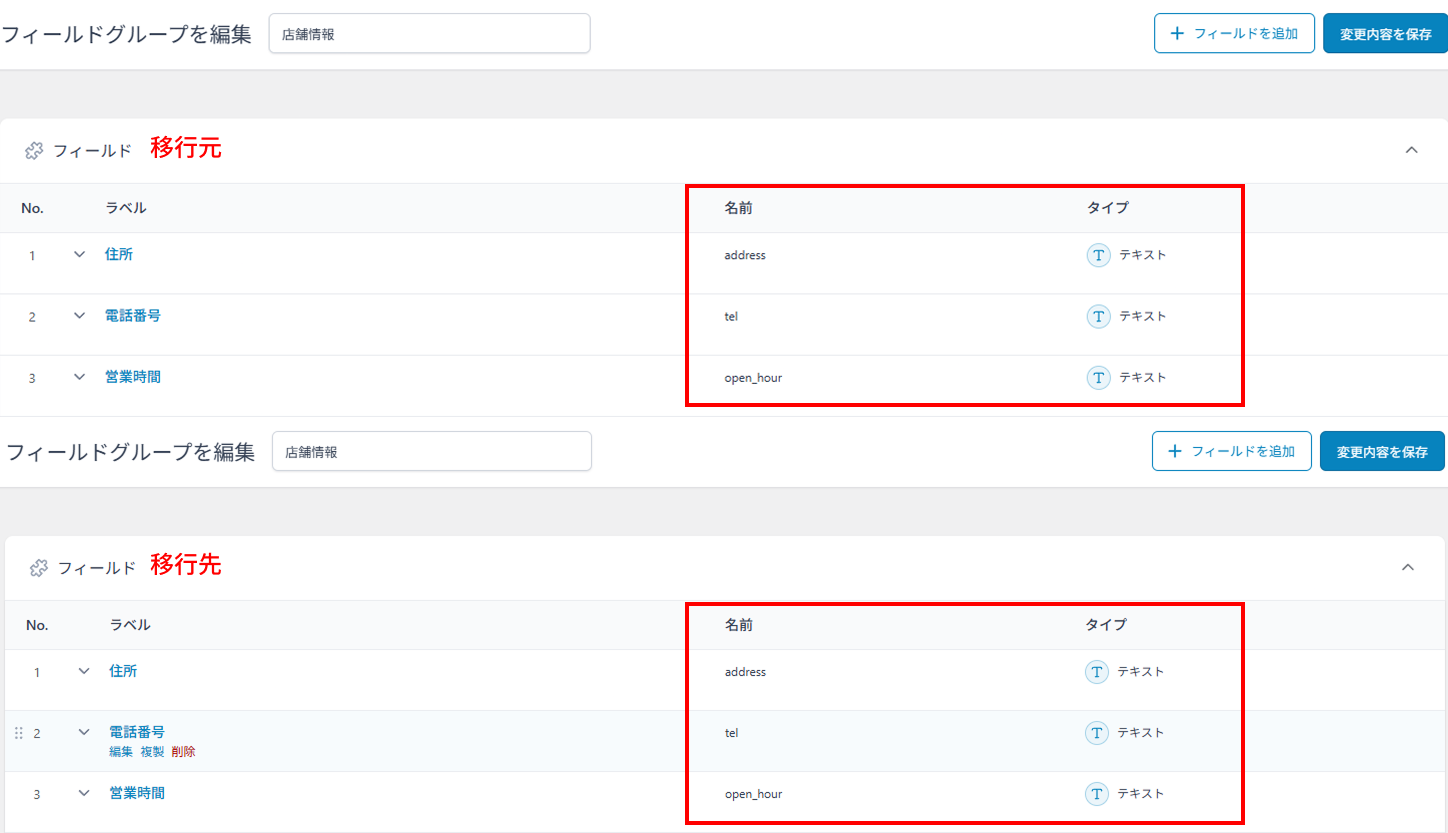Expand the 営業時間 row chevron in 移行先 list
The width and height of the screenshot is (1448, 833).
coord(84,793)
